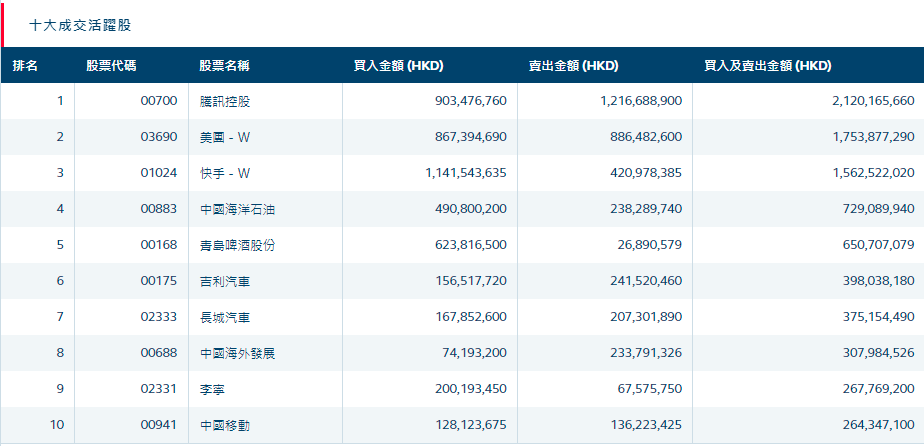This screenshot has width=924, height=446.
Task: Select the 股票名稱 column header
Action: click(x=225, y=66)
